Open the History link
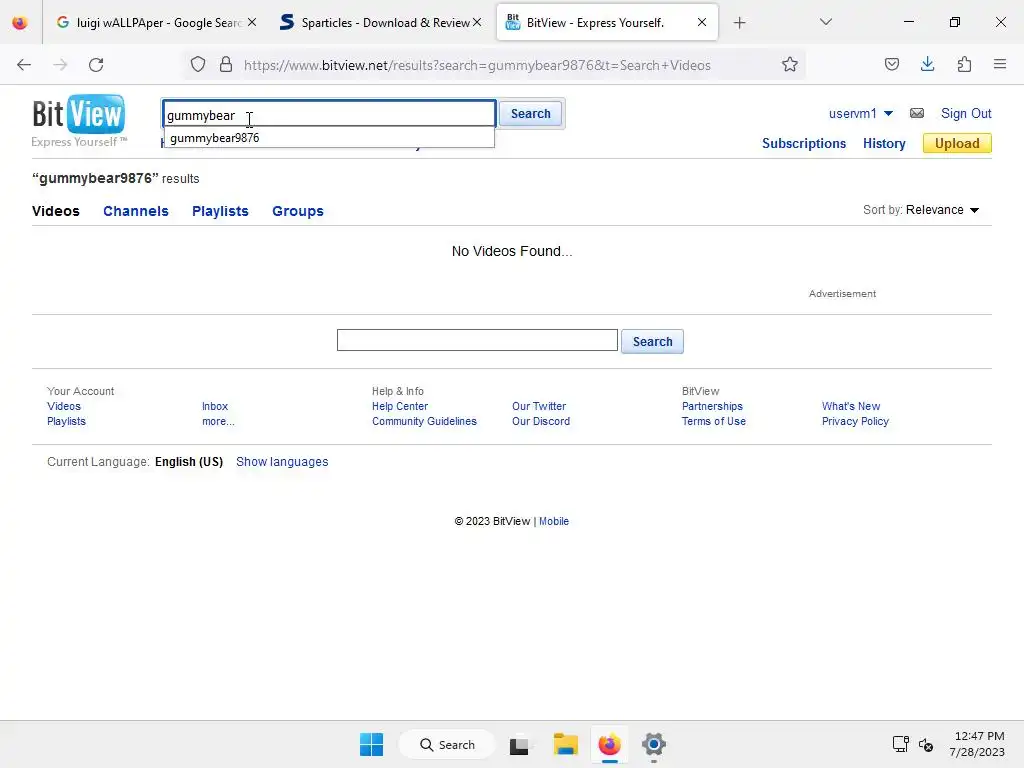1024x768 pixels. tap(884, 144)
